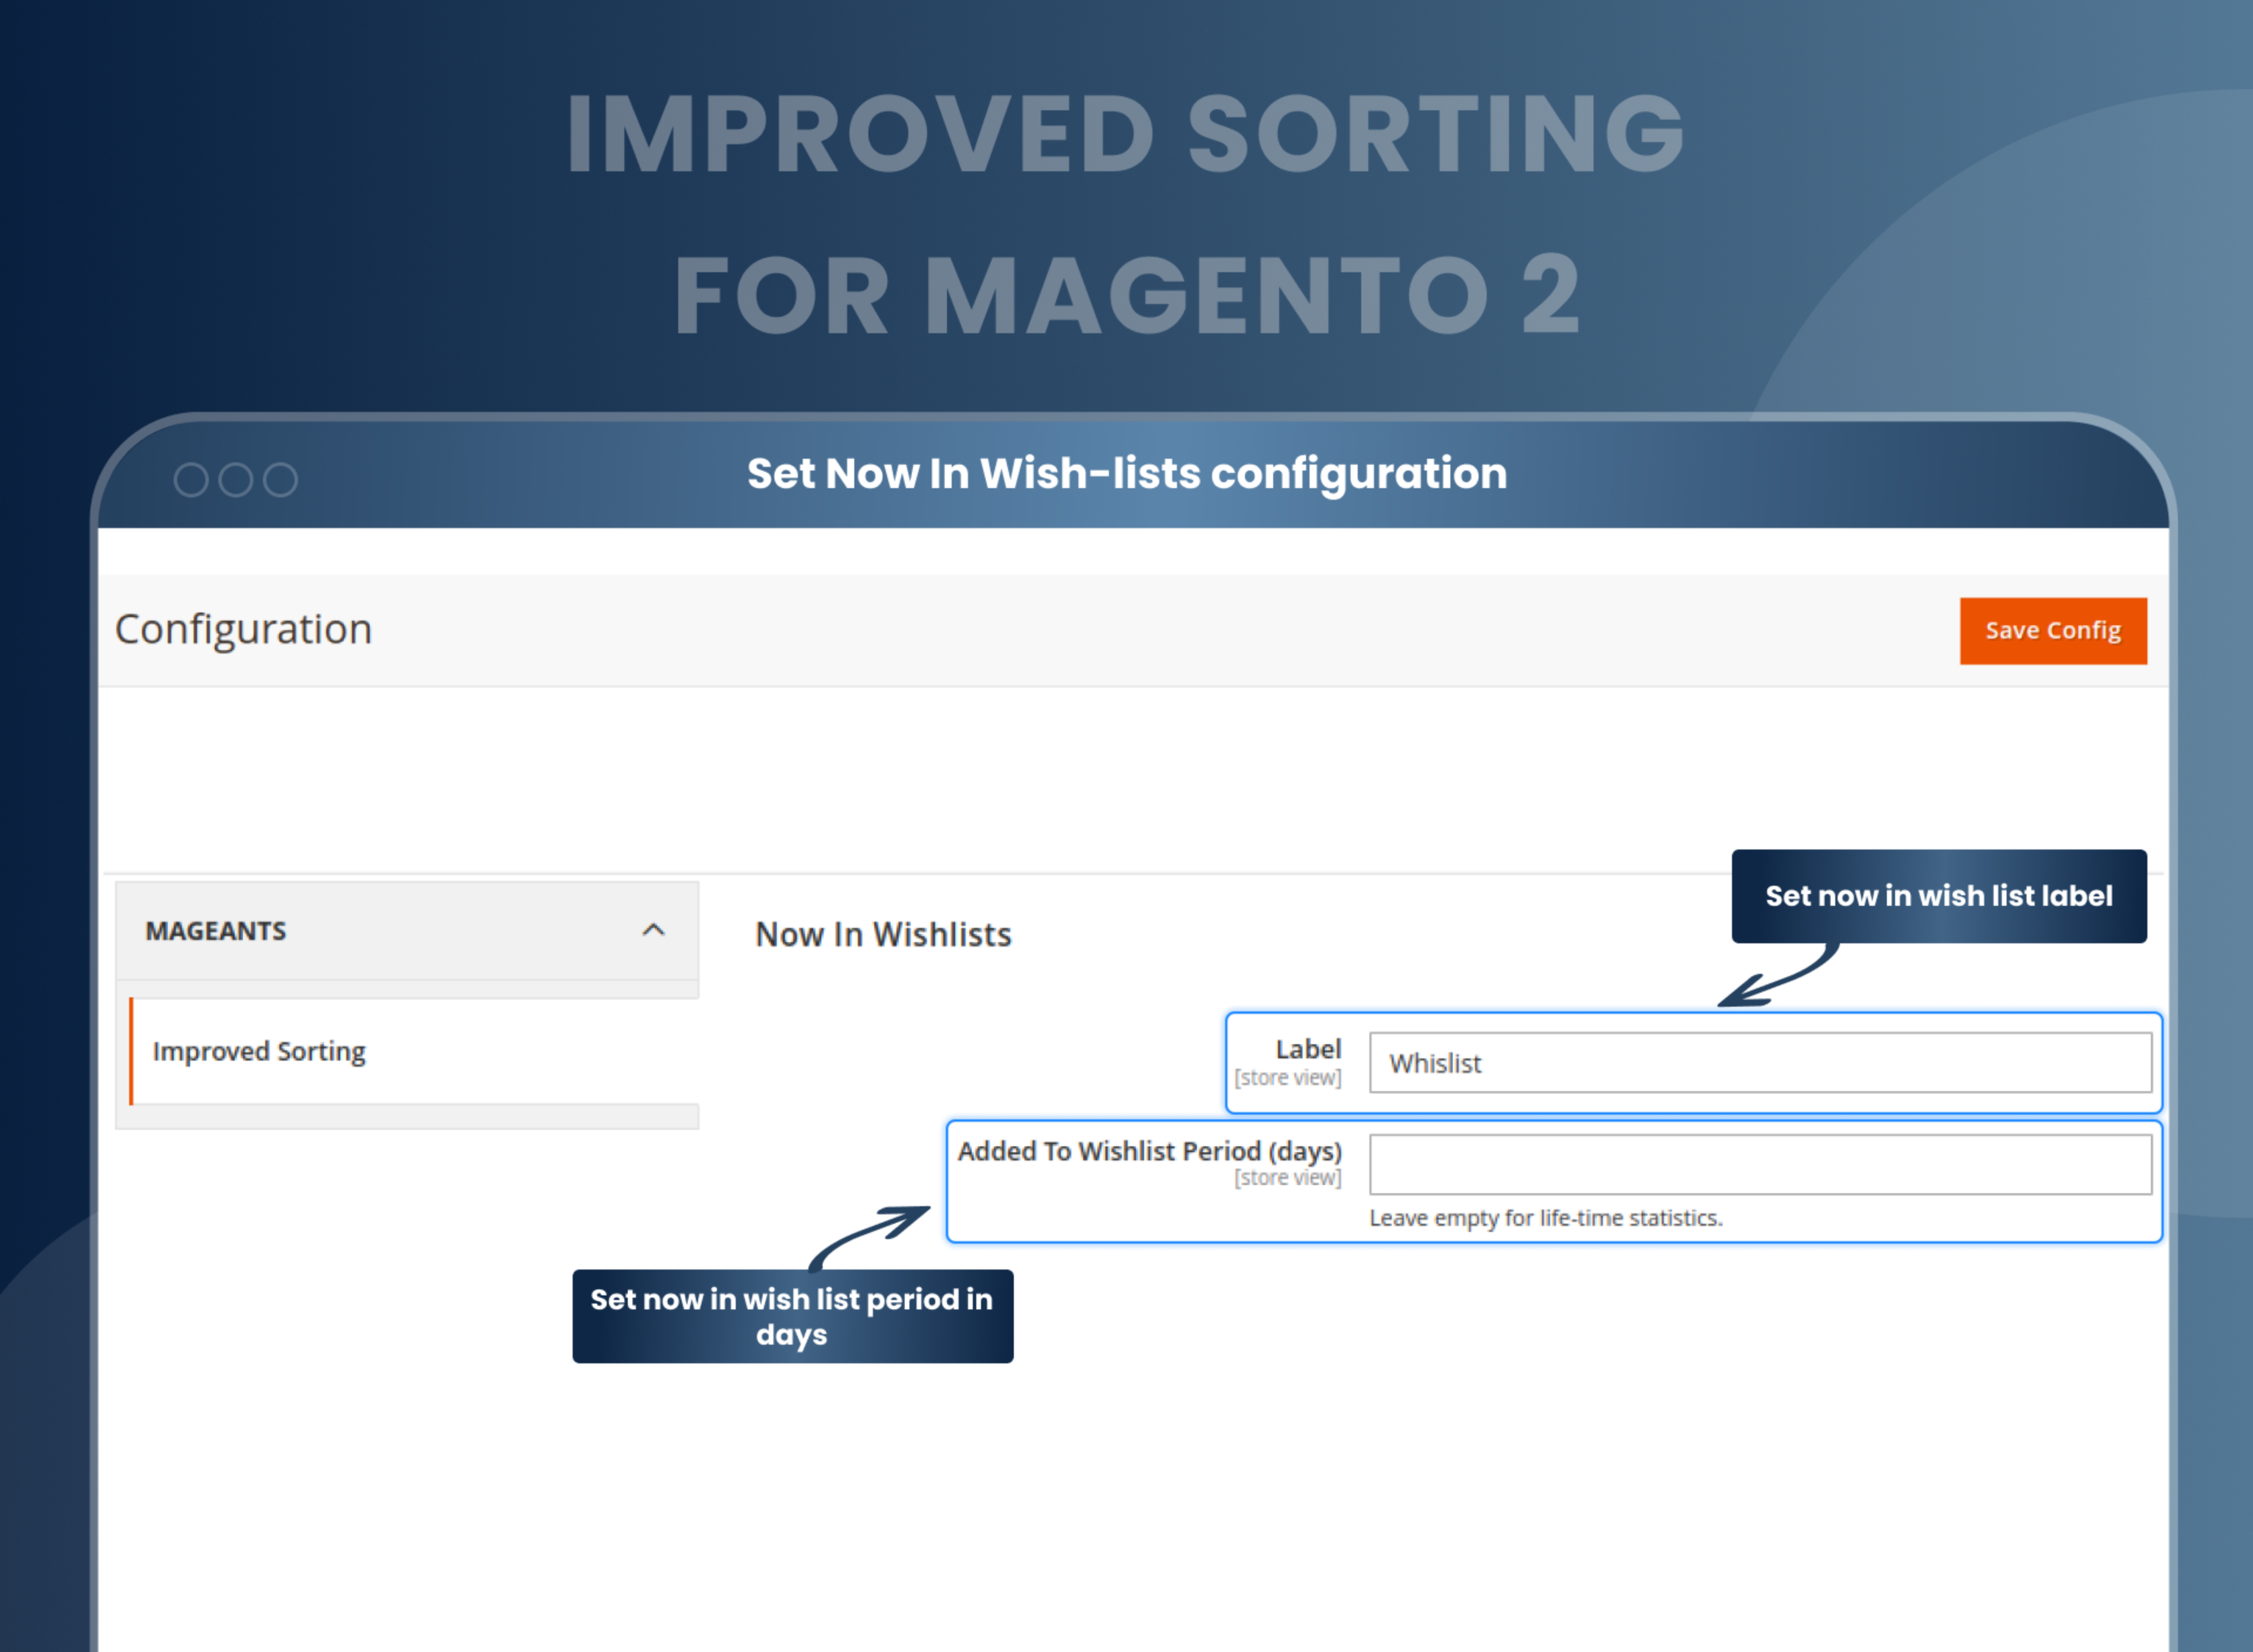This screenshot has height=1652, width=2253.
Task: Click the wish list period in days callout
Action: 791,1316
